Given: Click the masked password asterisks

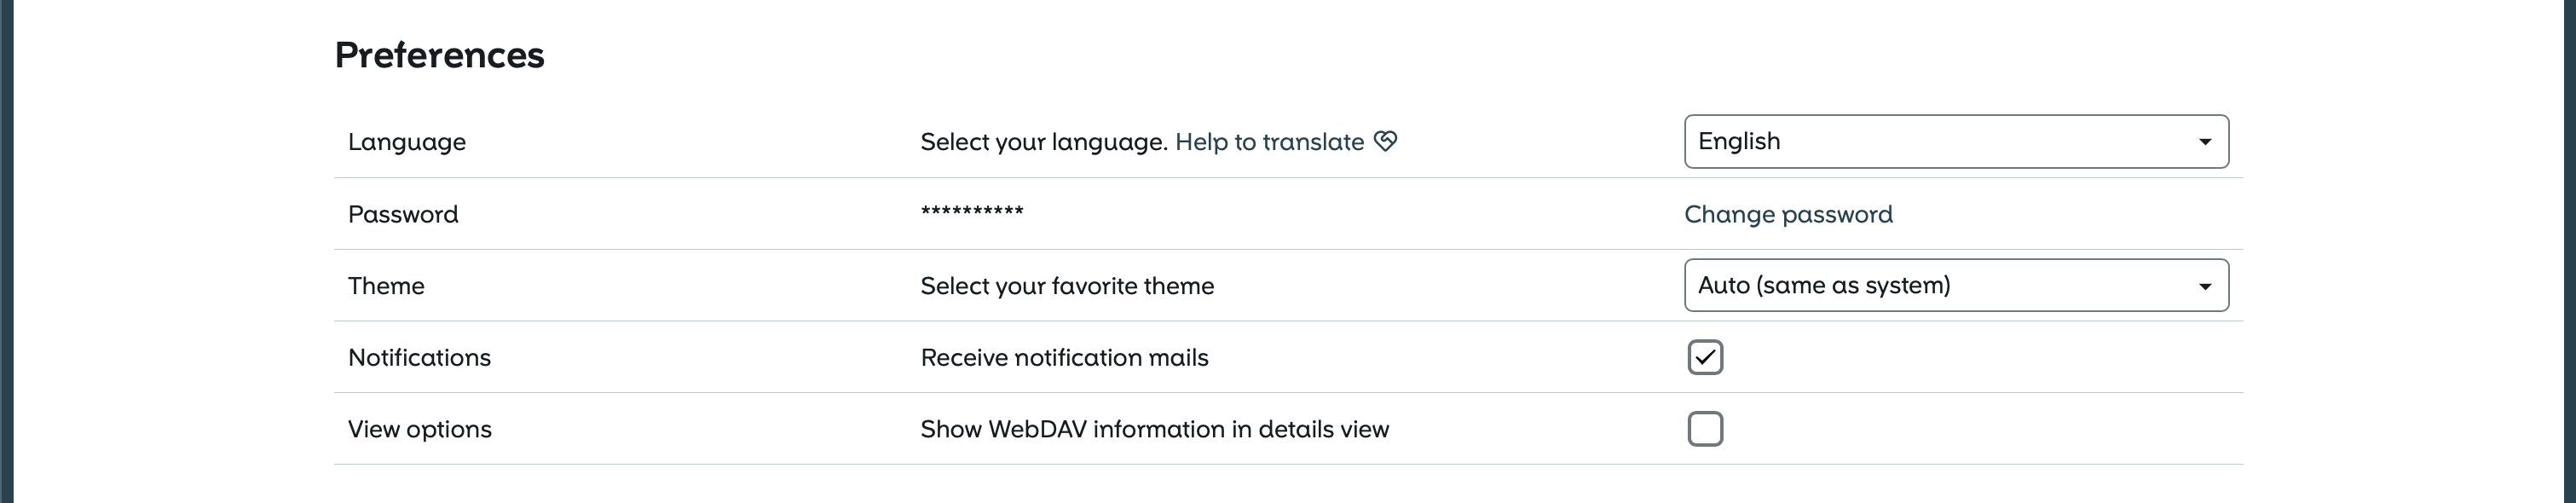Looking at the screenshot, I should 972,212.
